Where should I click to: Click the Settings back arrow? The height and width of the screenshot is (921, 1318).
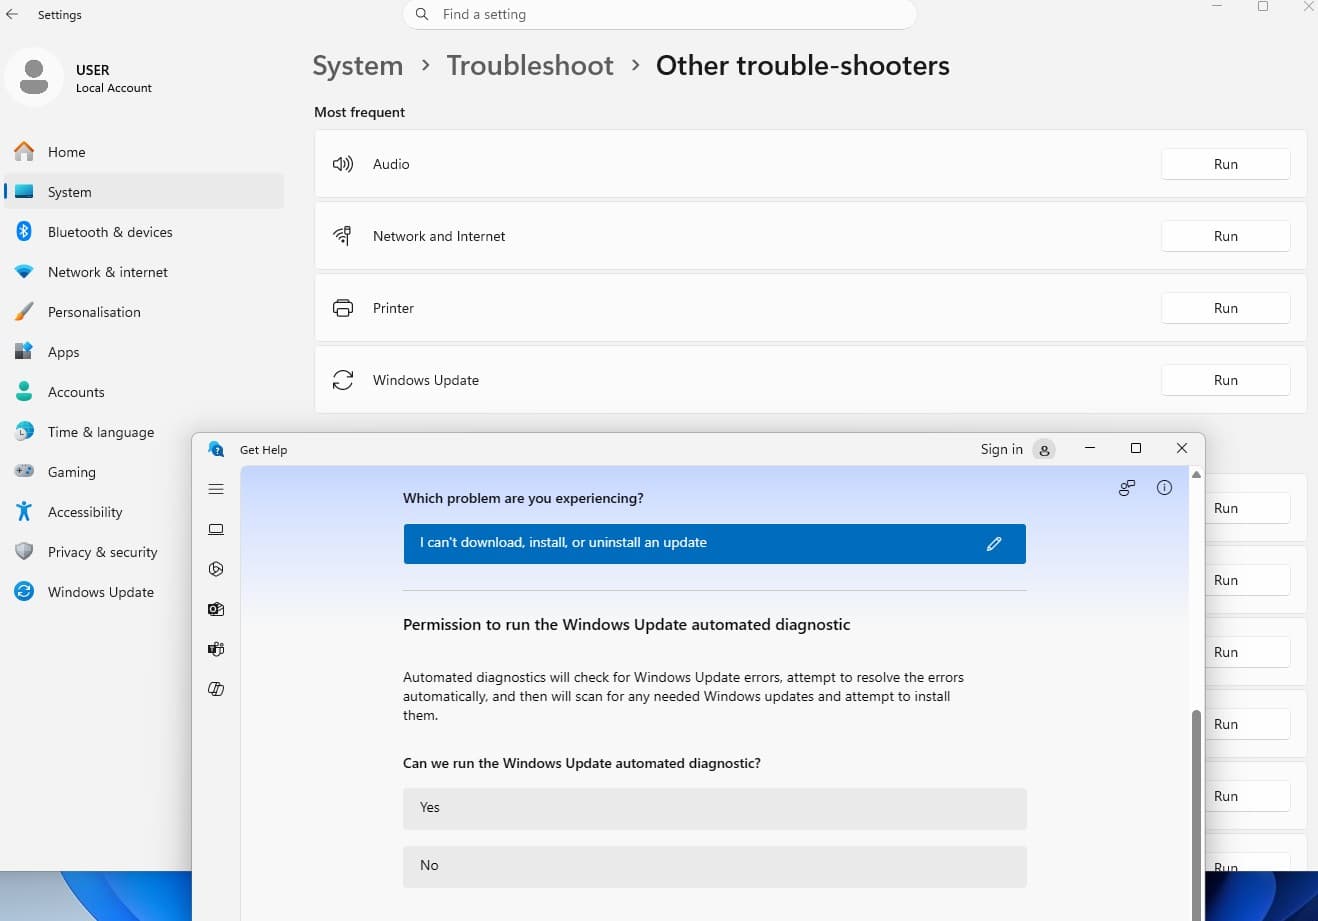click(x=12, y=14)
